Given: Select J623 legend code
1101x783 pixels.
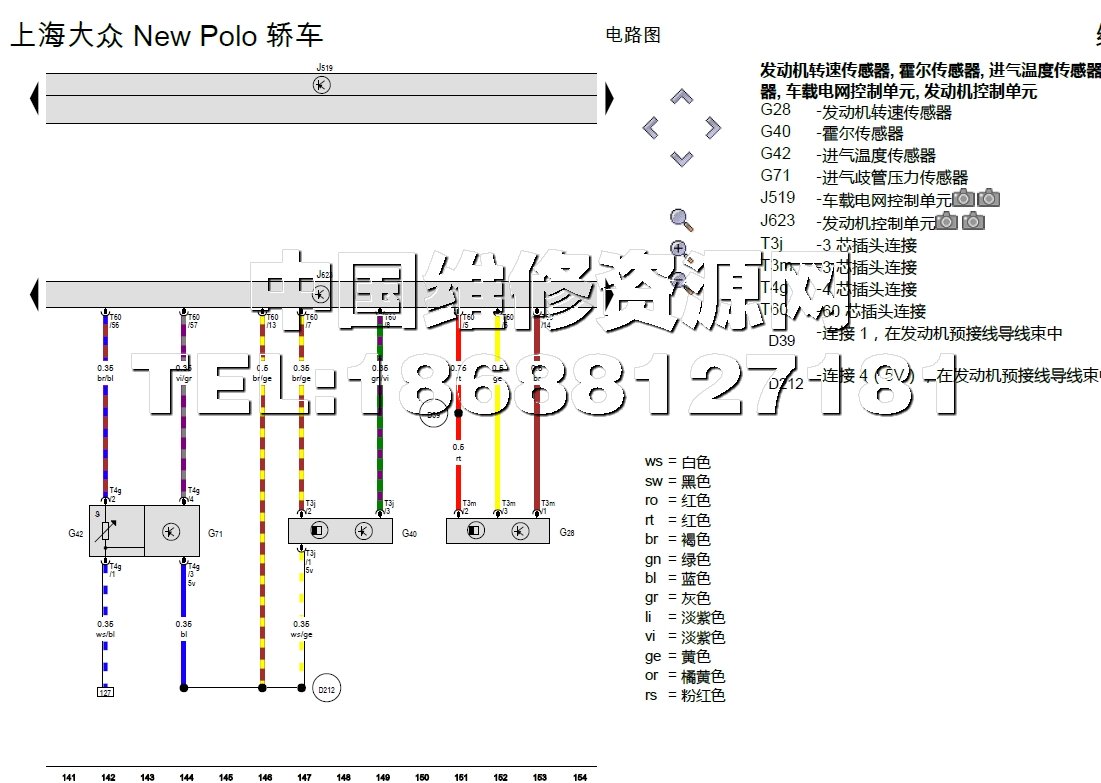Looking at the screenshot, I should 777,221.
